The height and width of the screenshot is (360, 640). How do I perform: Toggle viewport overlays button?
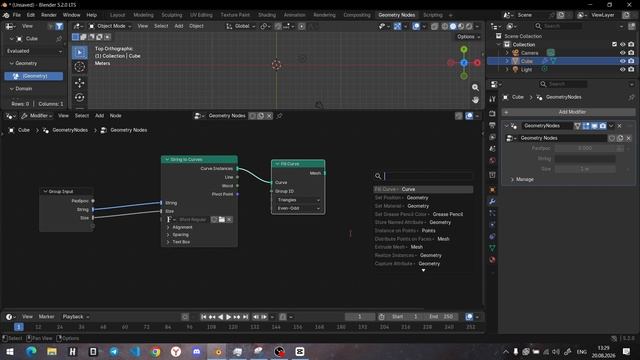click(416, 26)
